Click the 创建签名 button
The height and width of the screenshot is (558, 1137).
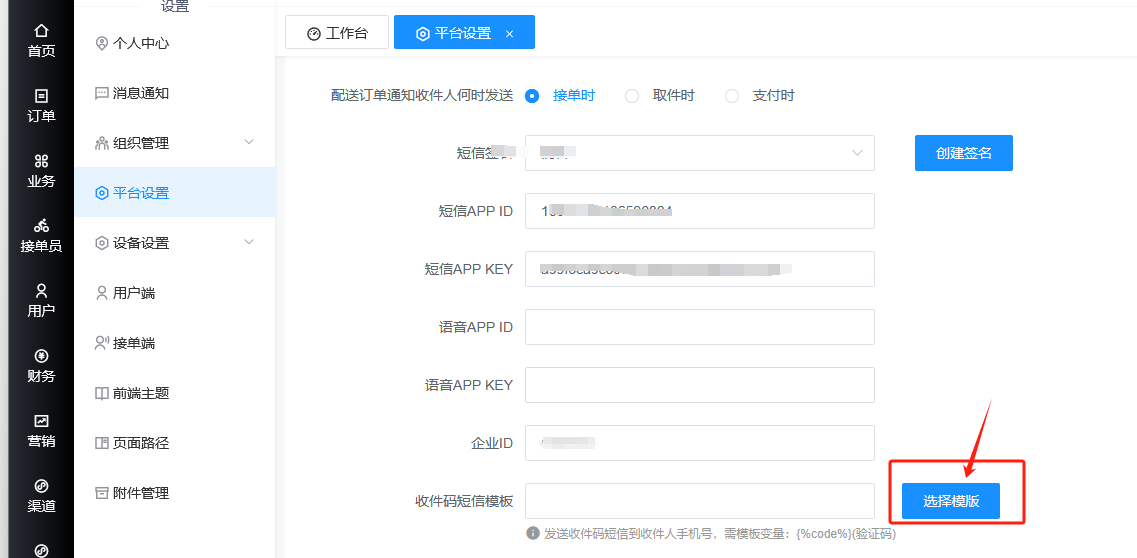coord(964,153)
